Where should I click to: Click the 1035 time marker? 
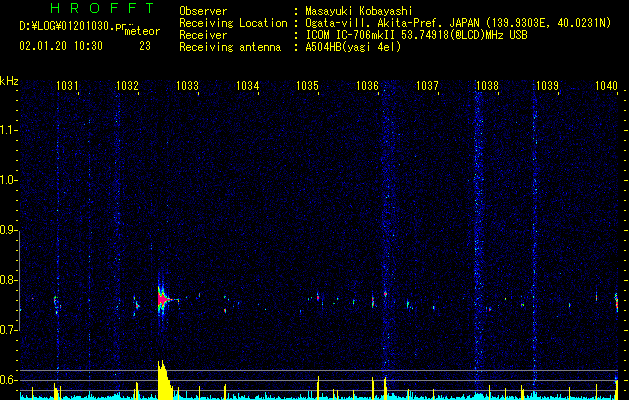tap(307, 85)
